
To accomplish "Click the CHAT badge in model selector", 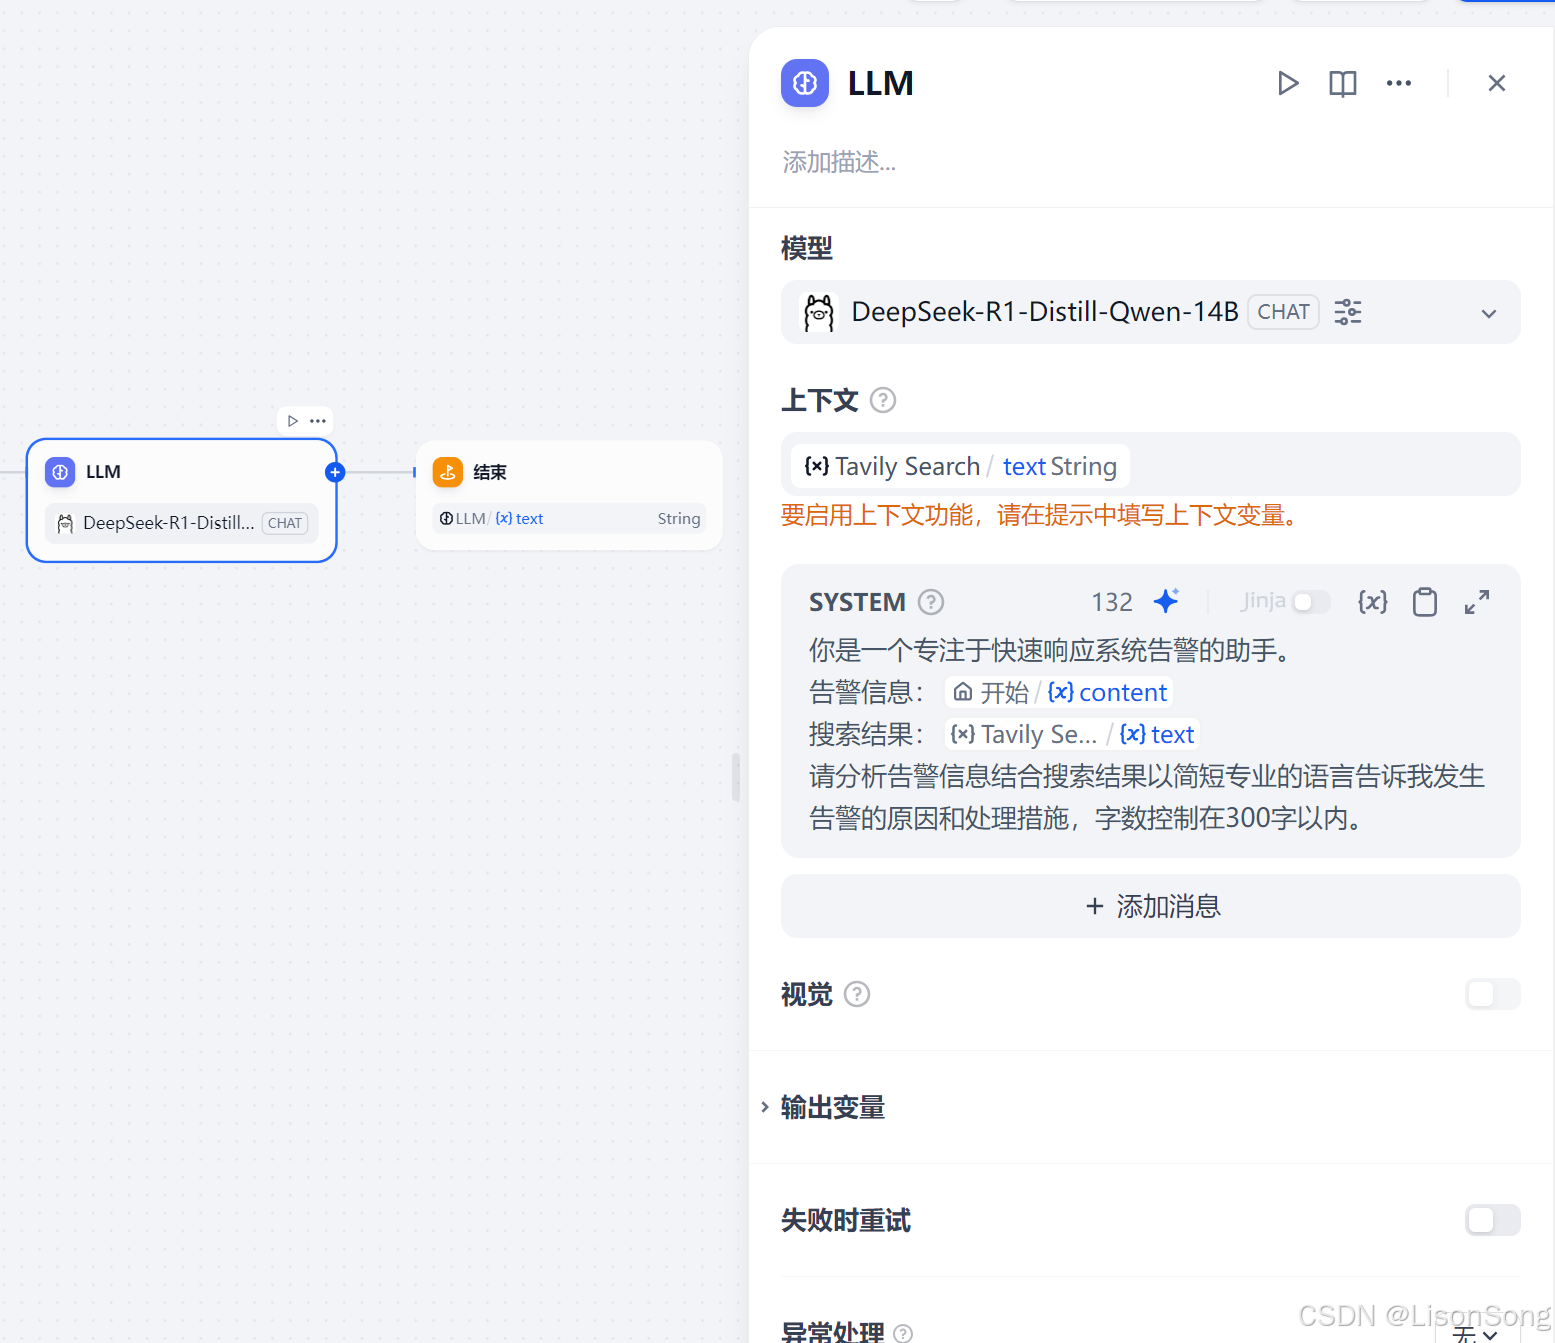I will [x=1283, y=312].
